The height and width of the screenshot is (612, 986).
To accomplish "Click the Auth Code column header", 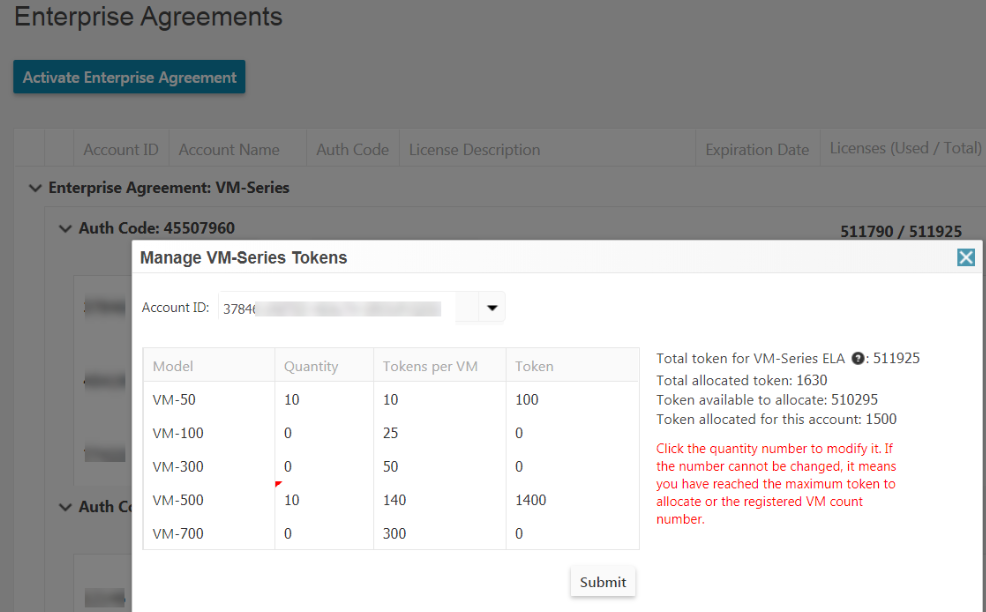I will 352,150.
